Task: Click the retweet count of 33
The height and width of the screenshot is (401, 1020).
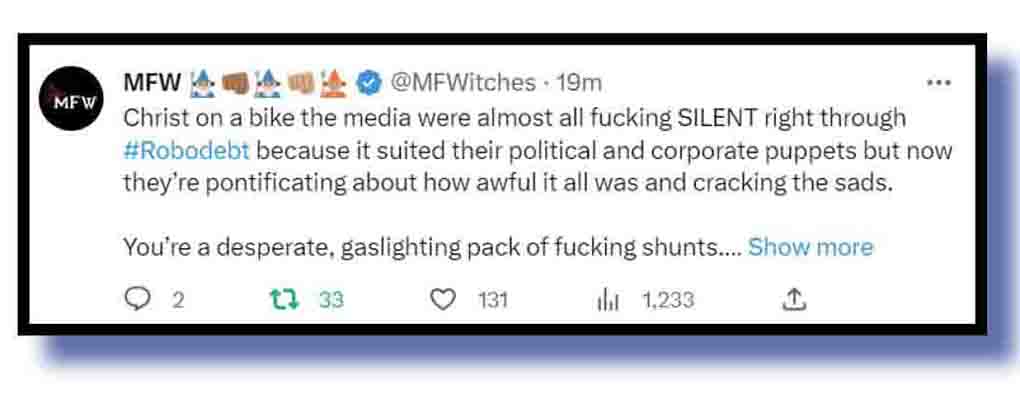Action: (331, 299)
